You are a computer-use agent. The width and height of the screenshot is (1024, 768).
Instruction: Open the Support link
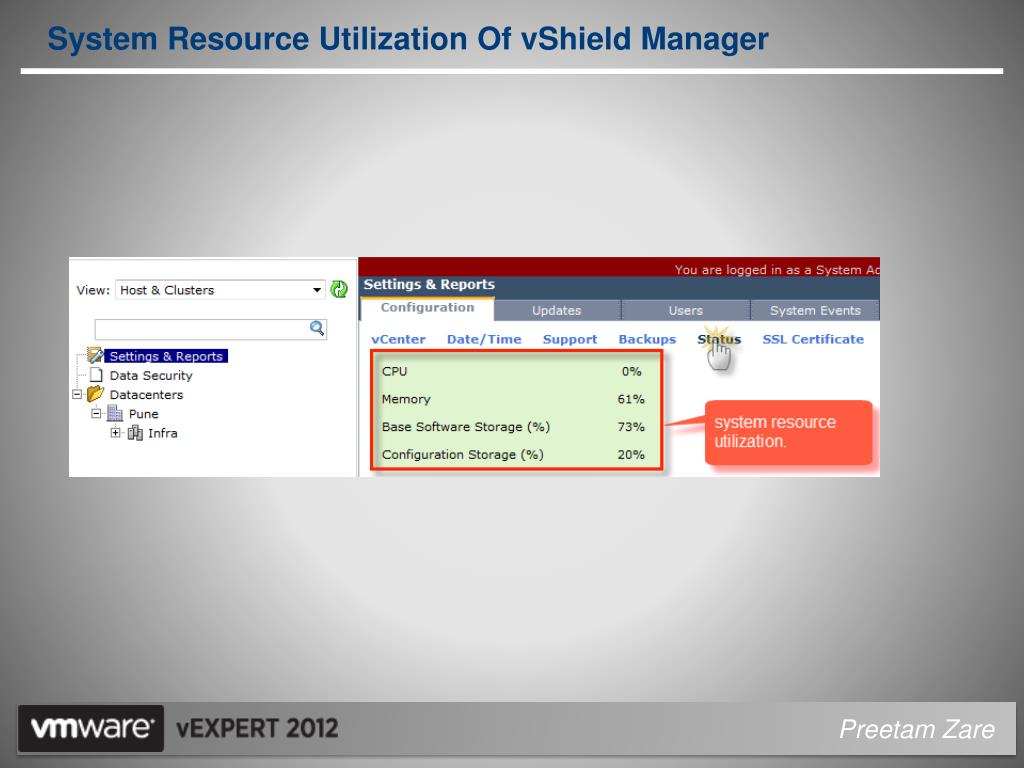click(x=569, y=340)
